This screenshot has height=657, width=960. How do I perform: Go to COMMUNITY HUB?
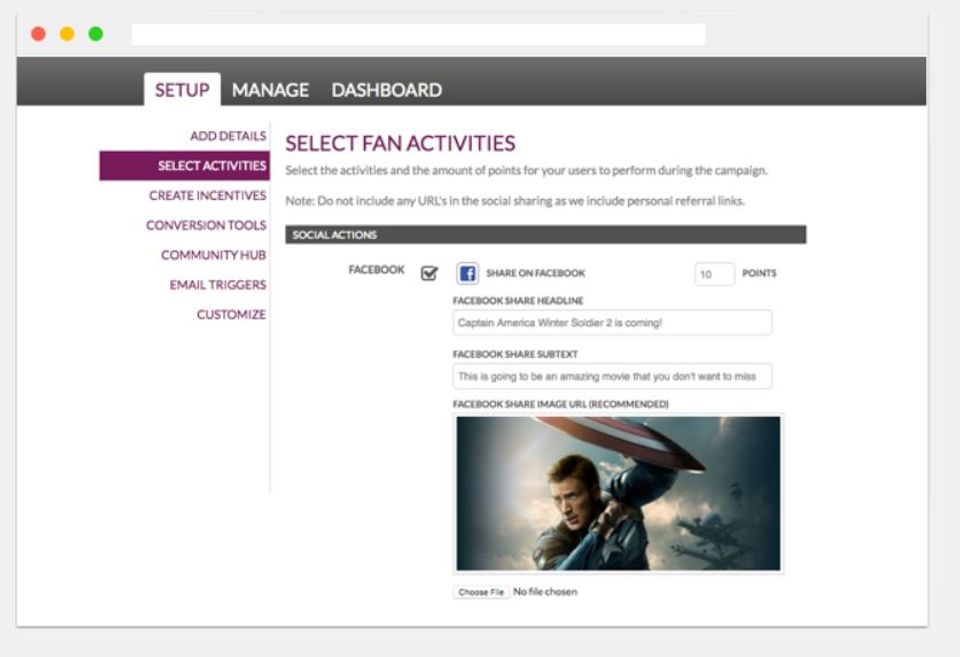pos(213,255)
